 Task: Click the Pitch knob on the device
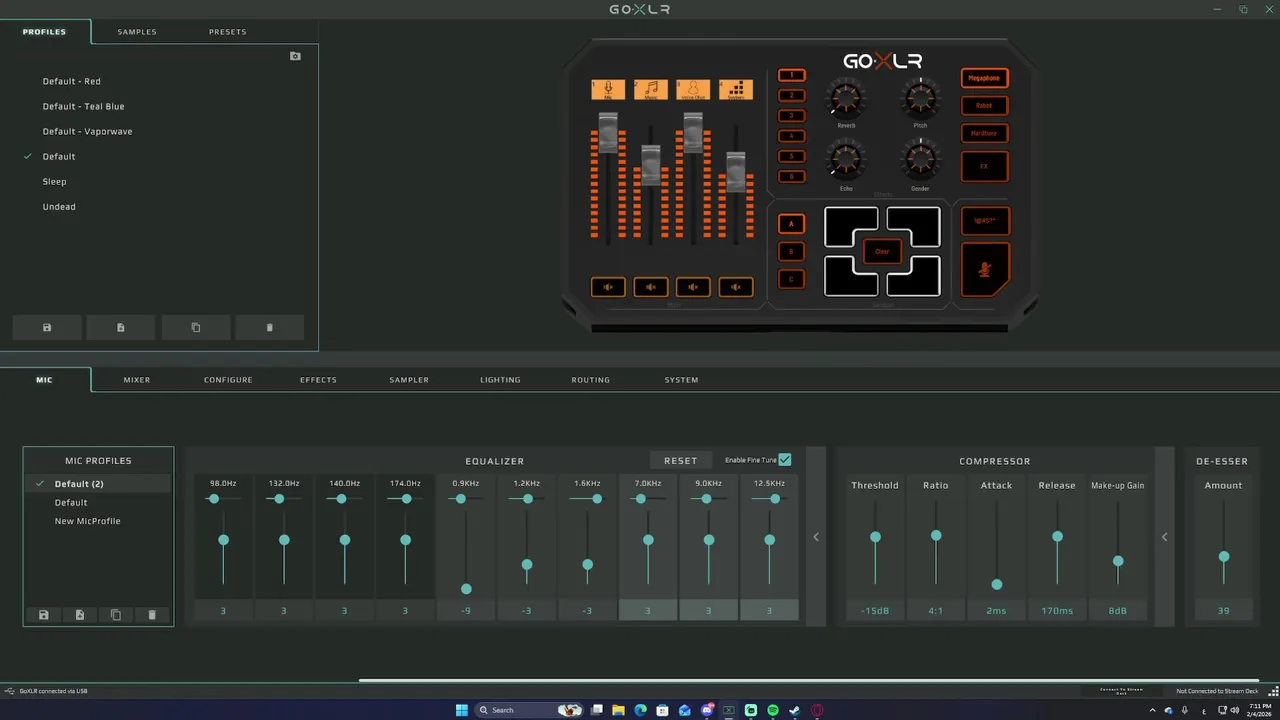point(920,98)
